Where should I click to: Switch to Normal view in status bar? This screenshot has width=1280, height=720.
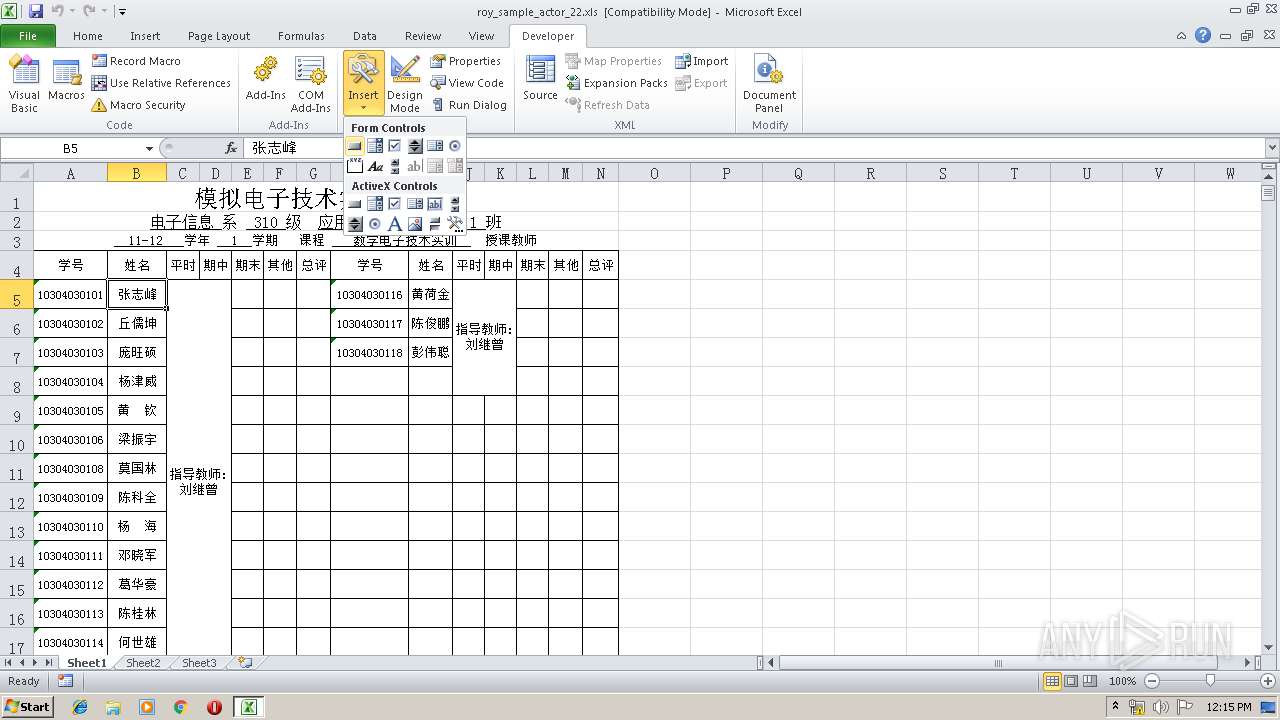tap(1052, 681)
